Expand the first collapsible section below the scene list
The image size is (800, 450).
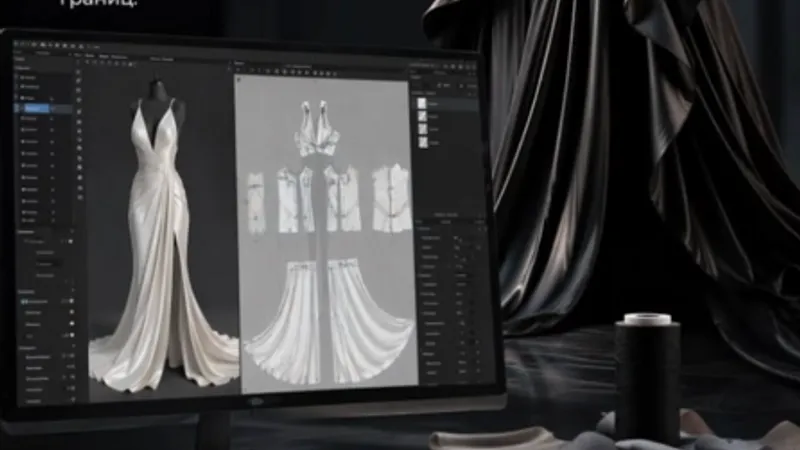(20, 232)
